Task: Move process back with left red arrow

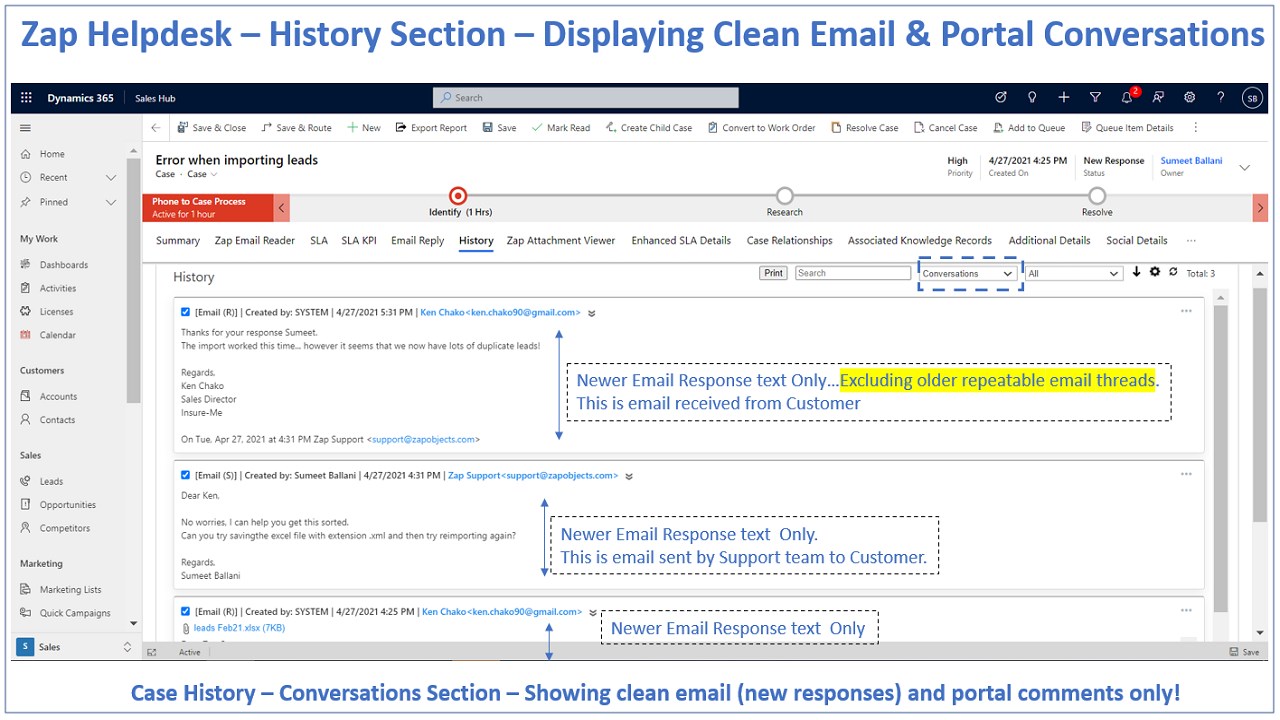Action: tap(282, 207)
